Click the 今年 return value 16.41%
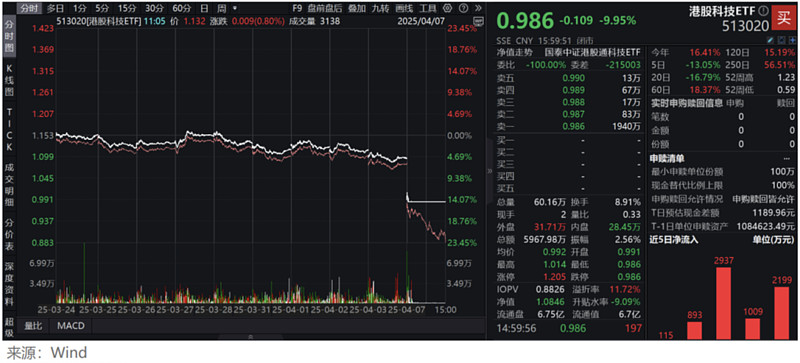Viewport: 800px width, 363px height. (705, 53)
